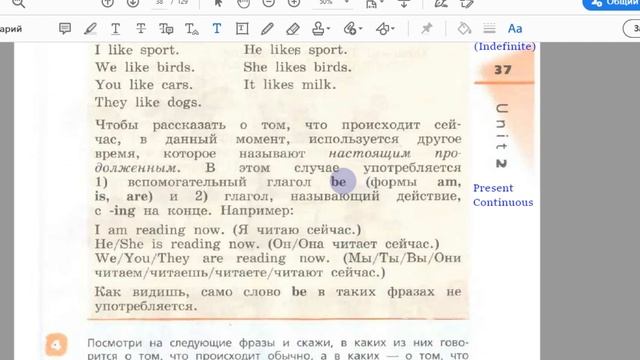Screen dimensions: 640x360
Task: Click the zoom in plus icon
Action: tap(293, 3)
